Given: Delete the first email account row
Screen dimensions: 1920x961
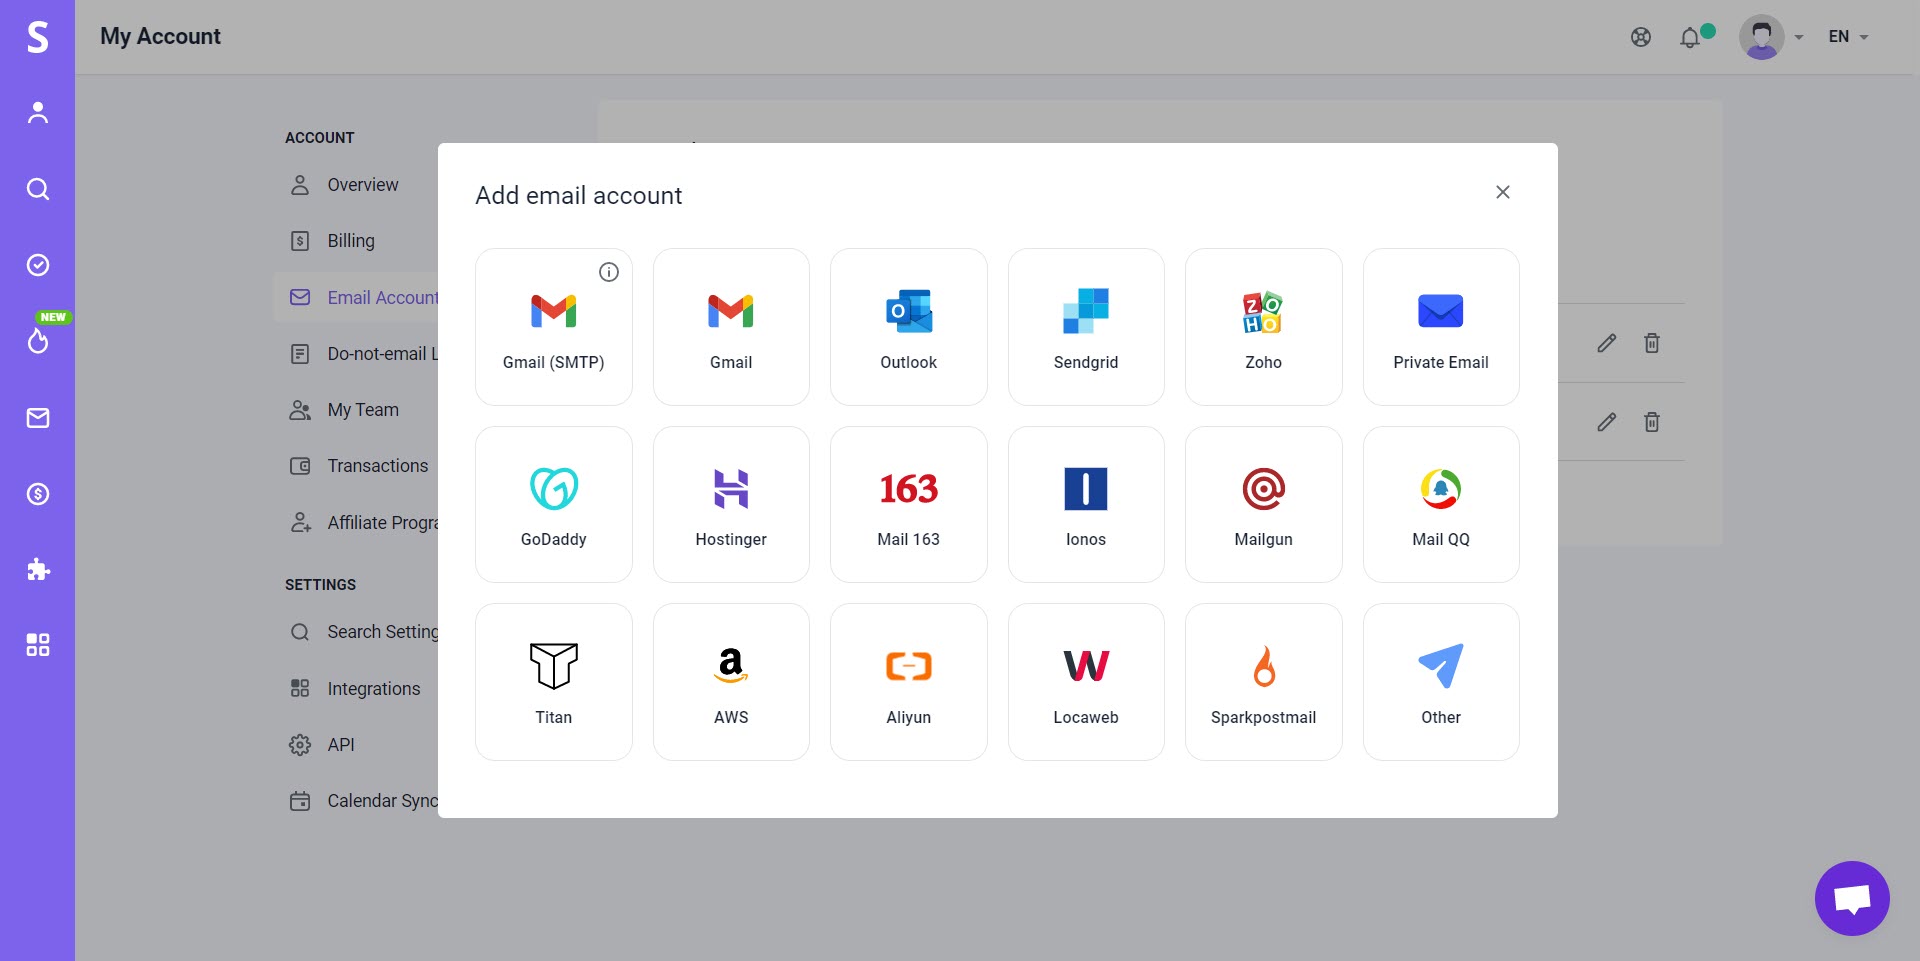Looking at the screenshot, I should coord(1652,343).
